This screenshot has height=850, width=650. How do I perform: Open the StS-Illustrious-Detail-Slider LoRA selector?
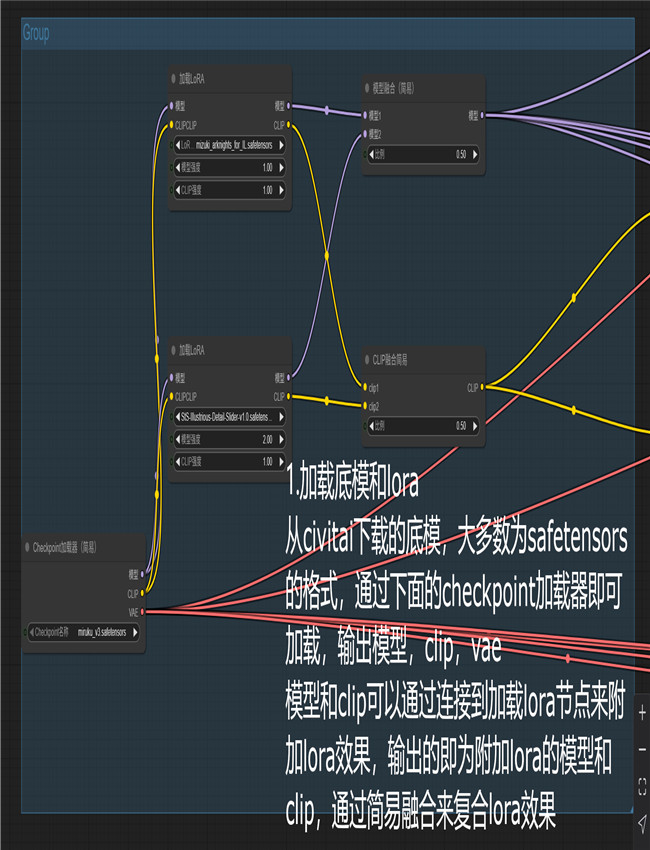229,417
